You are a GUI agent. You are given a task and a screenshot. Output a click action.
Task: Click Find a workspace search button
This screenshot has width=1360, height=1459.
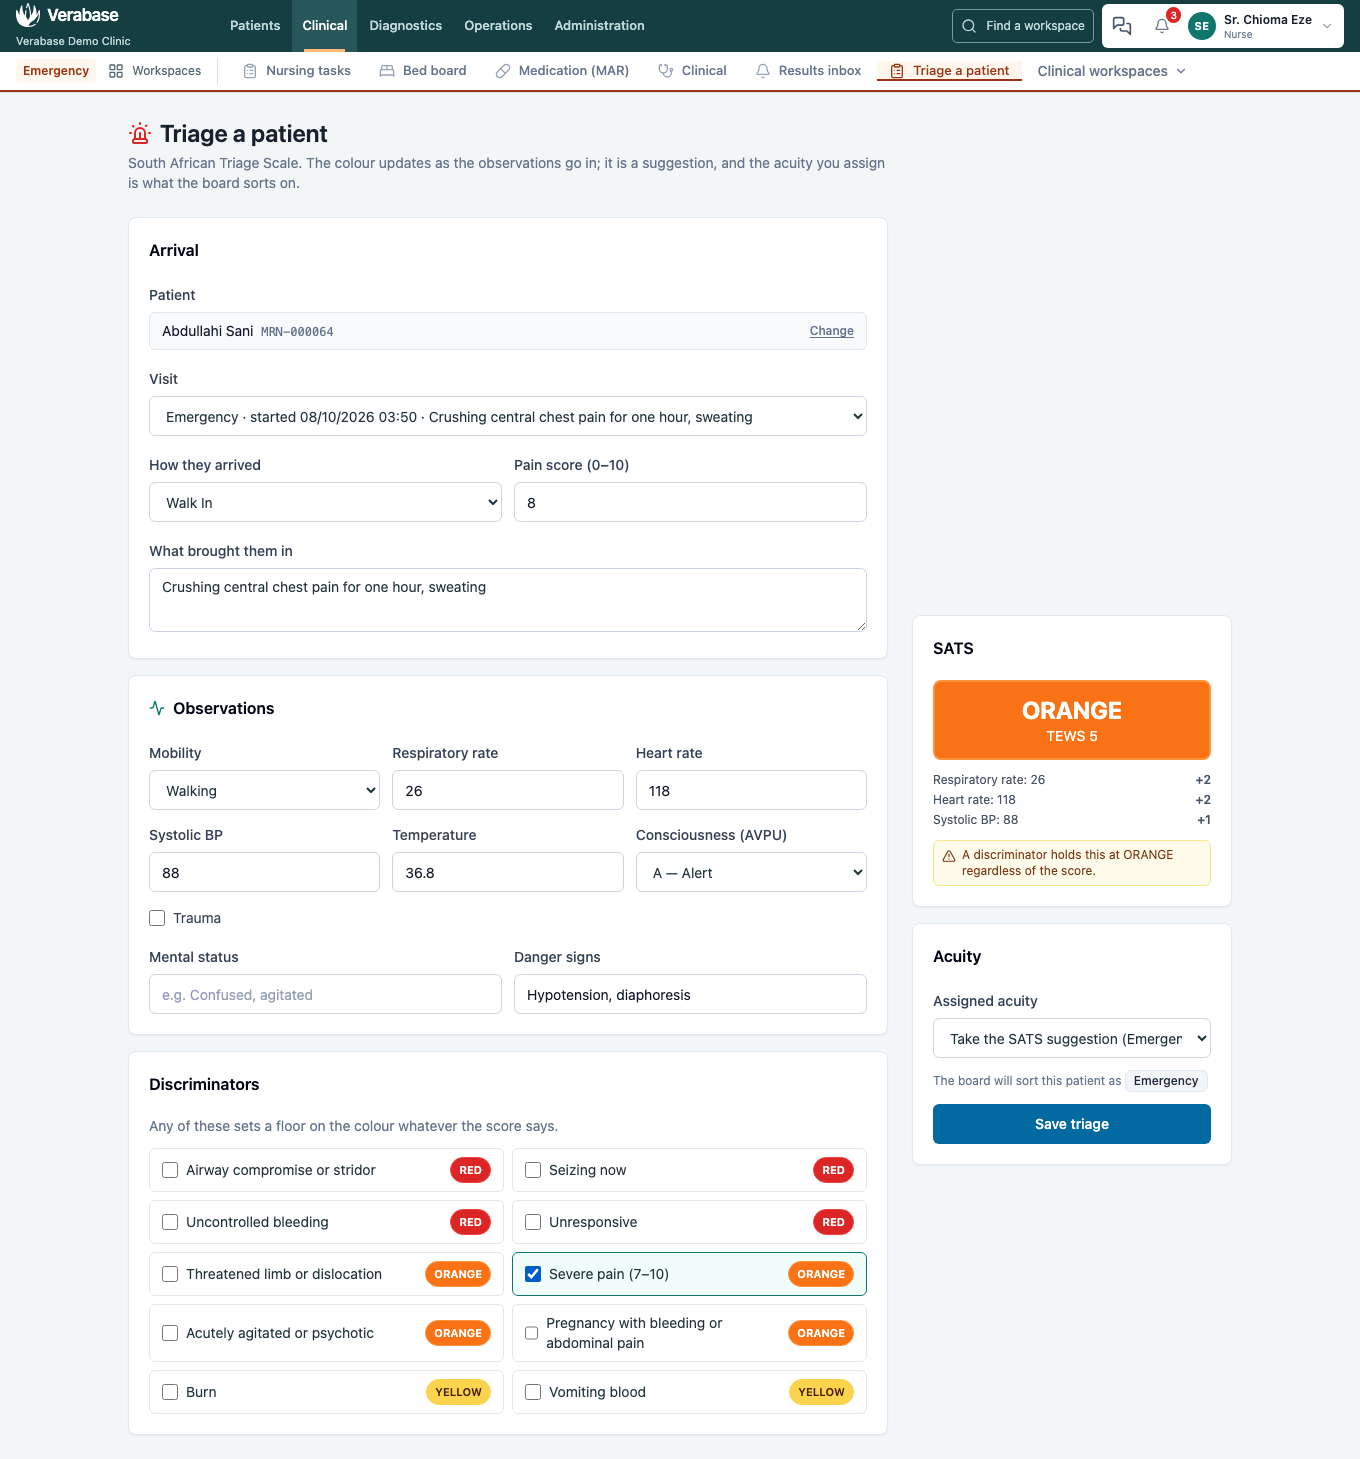[1023, 26]
